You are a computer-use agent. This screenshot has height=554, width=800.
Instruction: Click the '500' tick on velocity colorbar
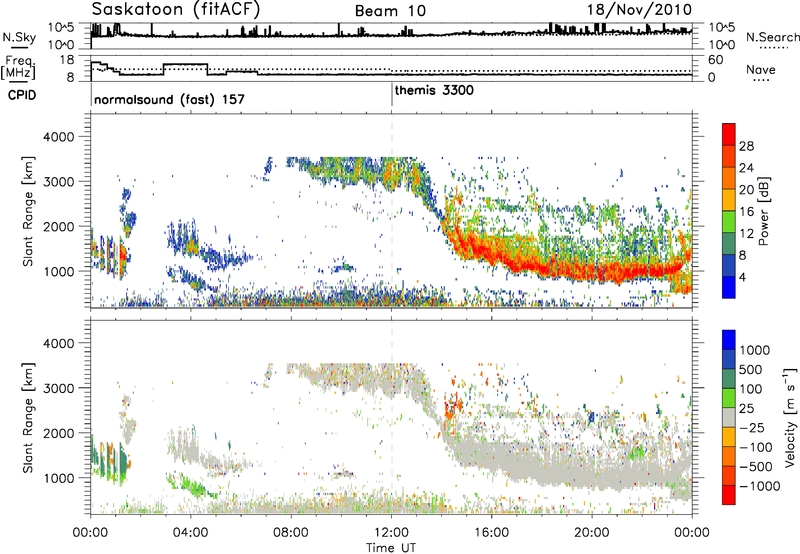pos(750,370)
